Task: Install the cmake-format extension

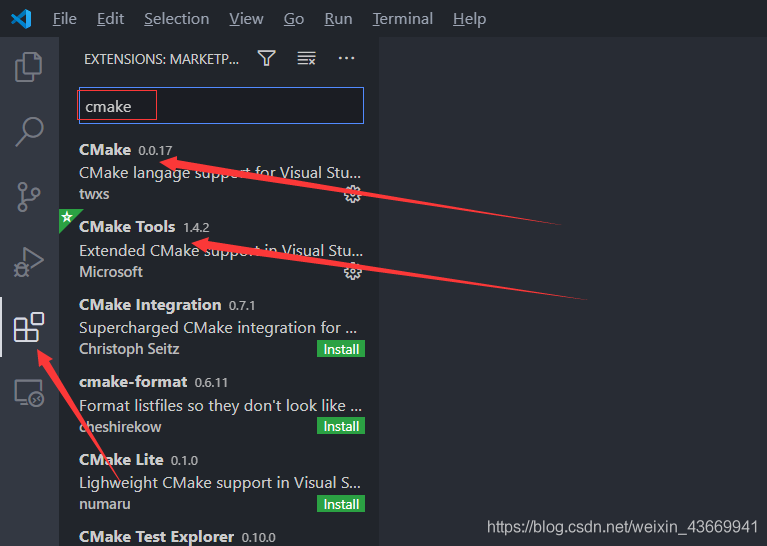Action: point(341,426)
